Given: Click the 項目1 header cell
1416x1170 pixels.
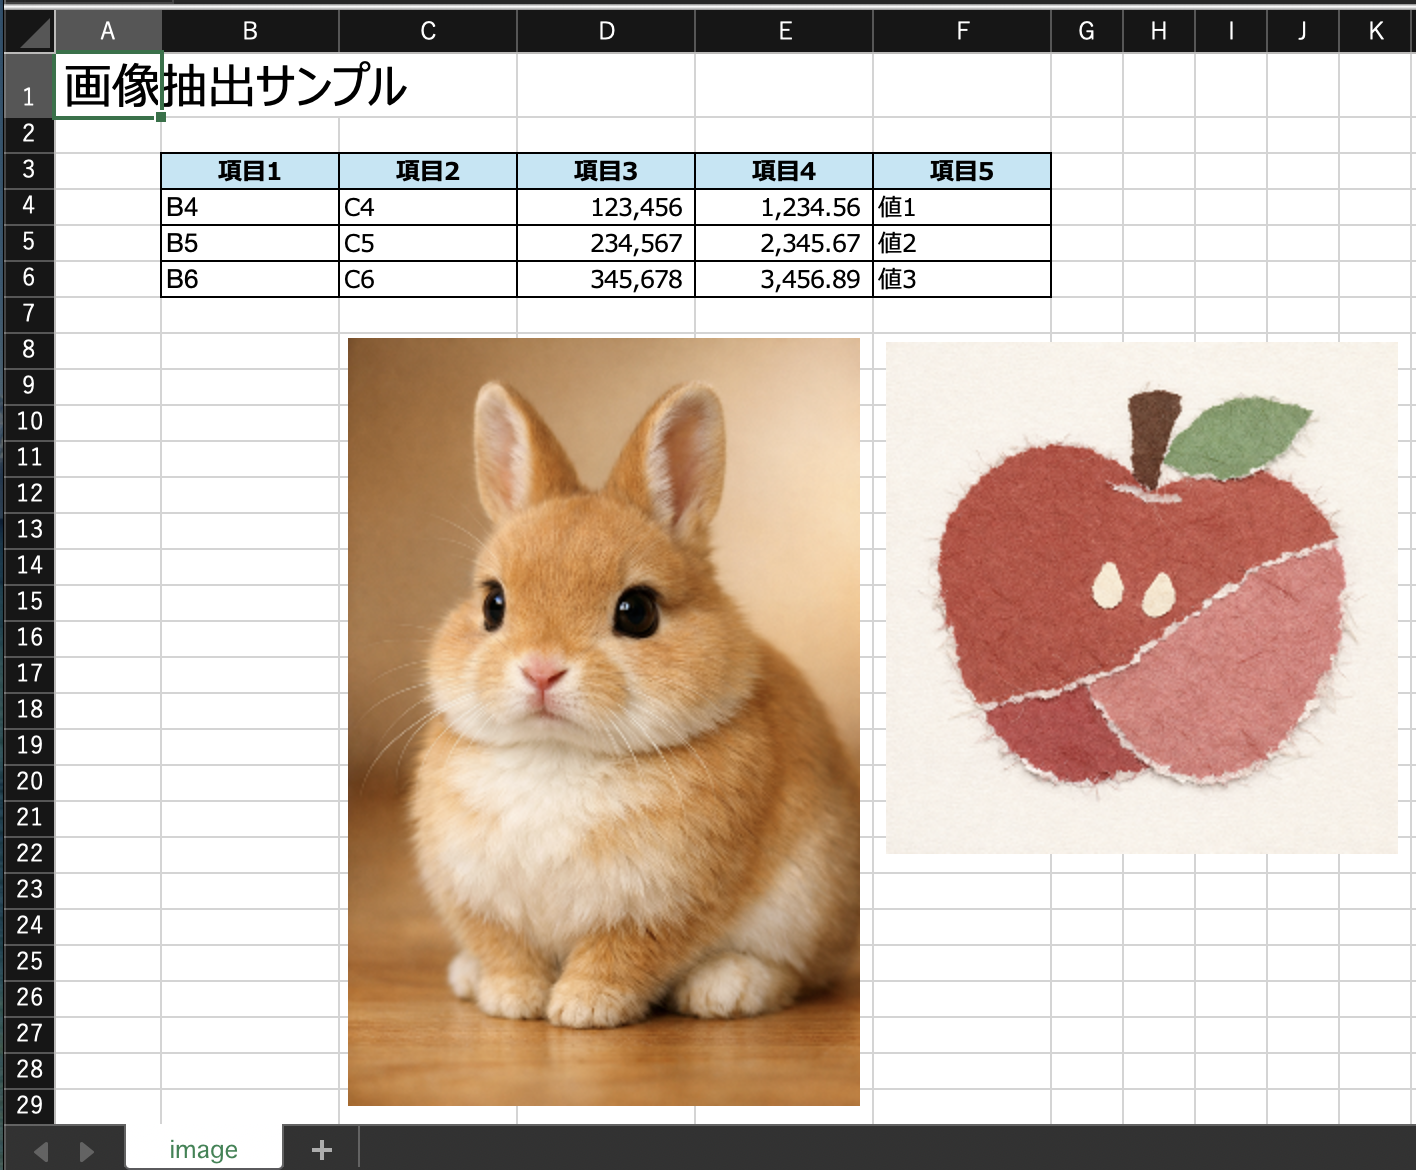Looking at the screenshot, I should (x=249, y=170).
